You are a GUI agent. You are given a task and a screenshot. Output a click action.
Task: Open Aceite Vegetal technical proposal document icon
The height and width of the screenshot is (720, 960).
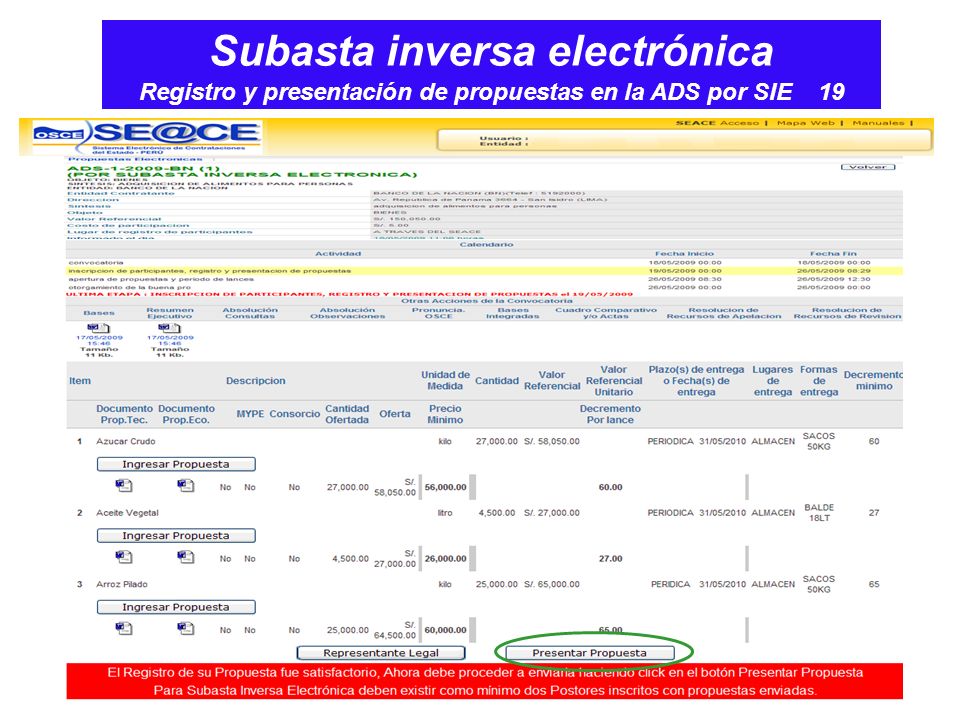click(x=124, y=557)
